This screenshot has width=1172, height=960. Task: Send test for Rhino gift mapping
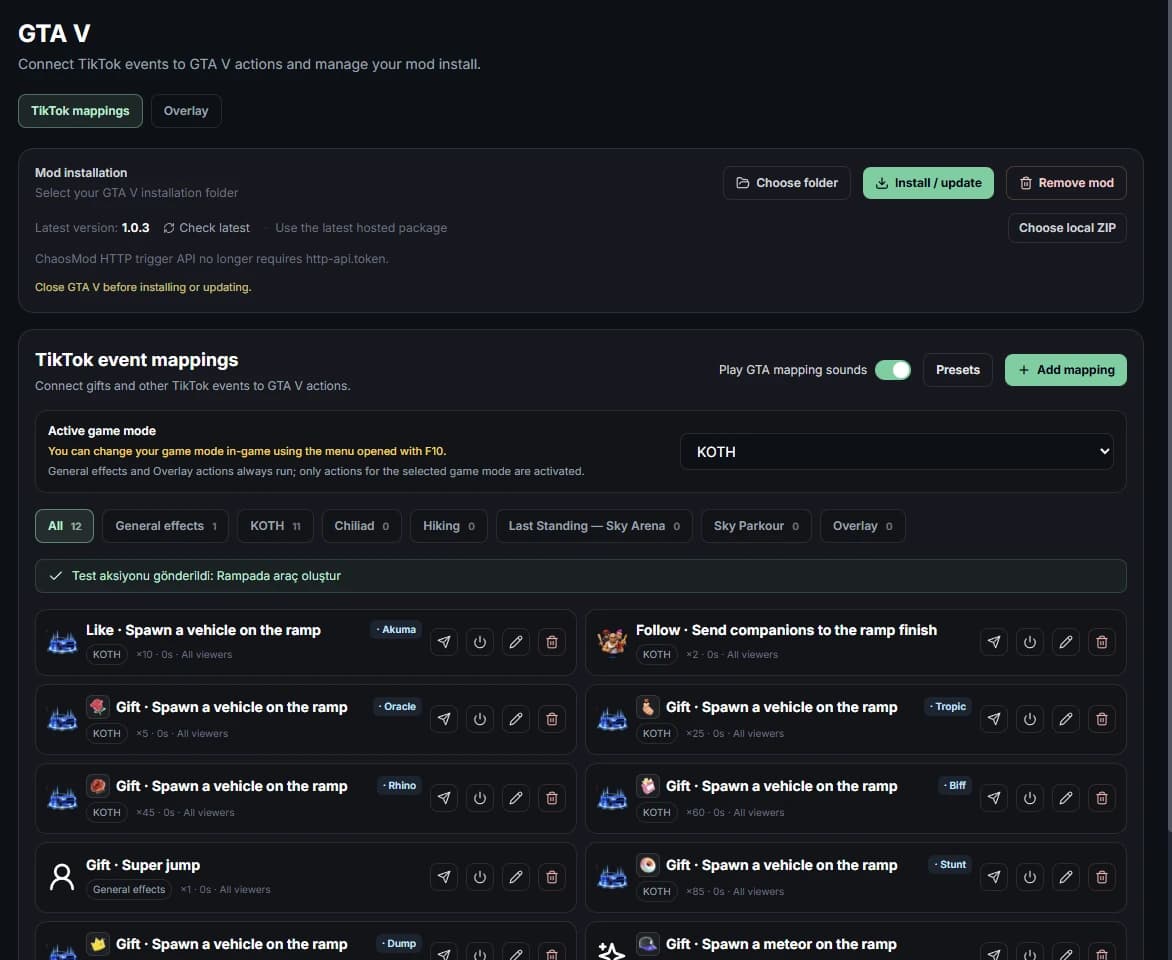pyautogui.click(x=444, y=799)
